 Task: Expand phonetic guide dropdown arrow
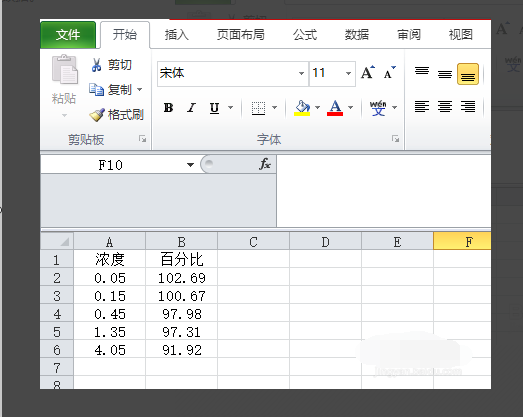394,107
